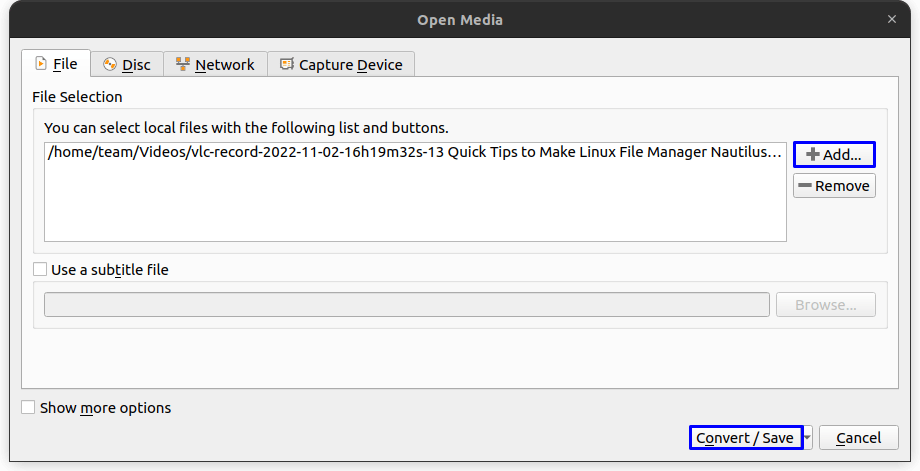Open the Capture Device tab
Image resolution: width=920 pixels, height=471 pixels.
point(341,65)
